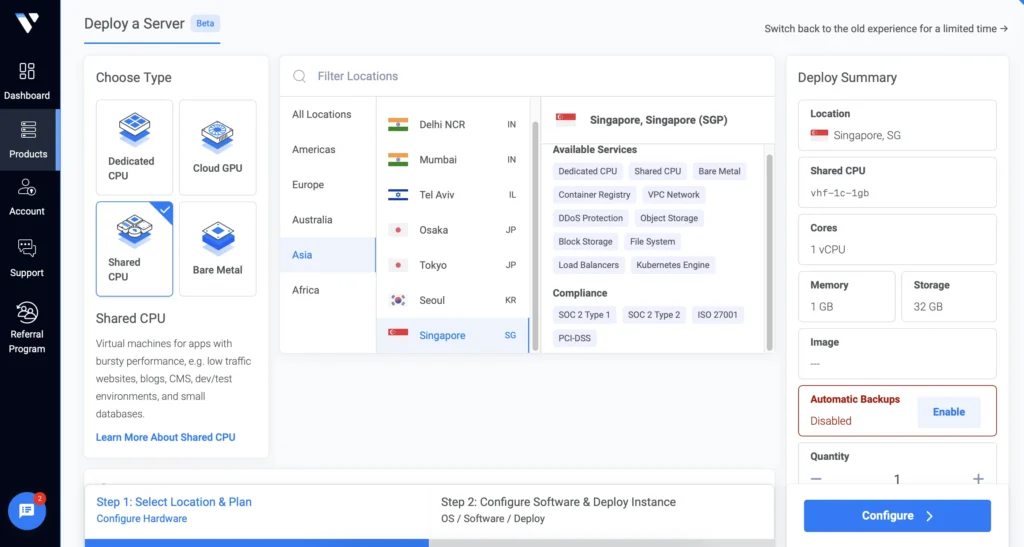
Task: Choose the Seoul location row
Action: pyautogui.click(x=453, y=300)
